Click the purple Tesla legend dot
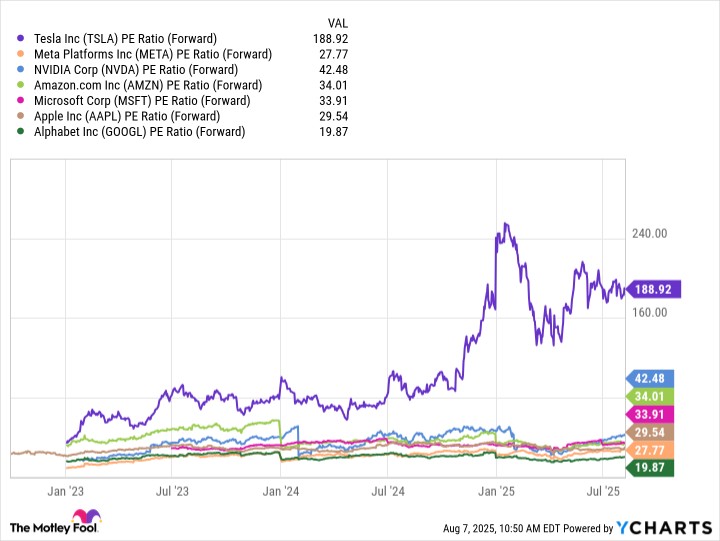 20,39
